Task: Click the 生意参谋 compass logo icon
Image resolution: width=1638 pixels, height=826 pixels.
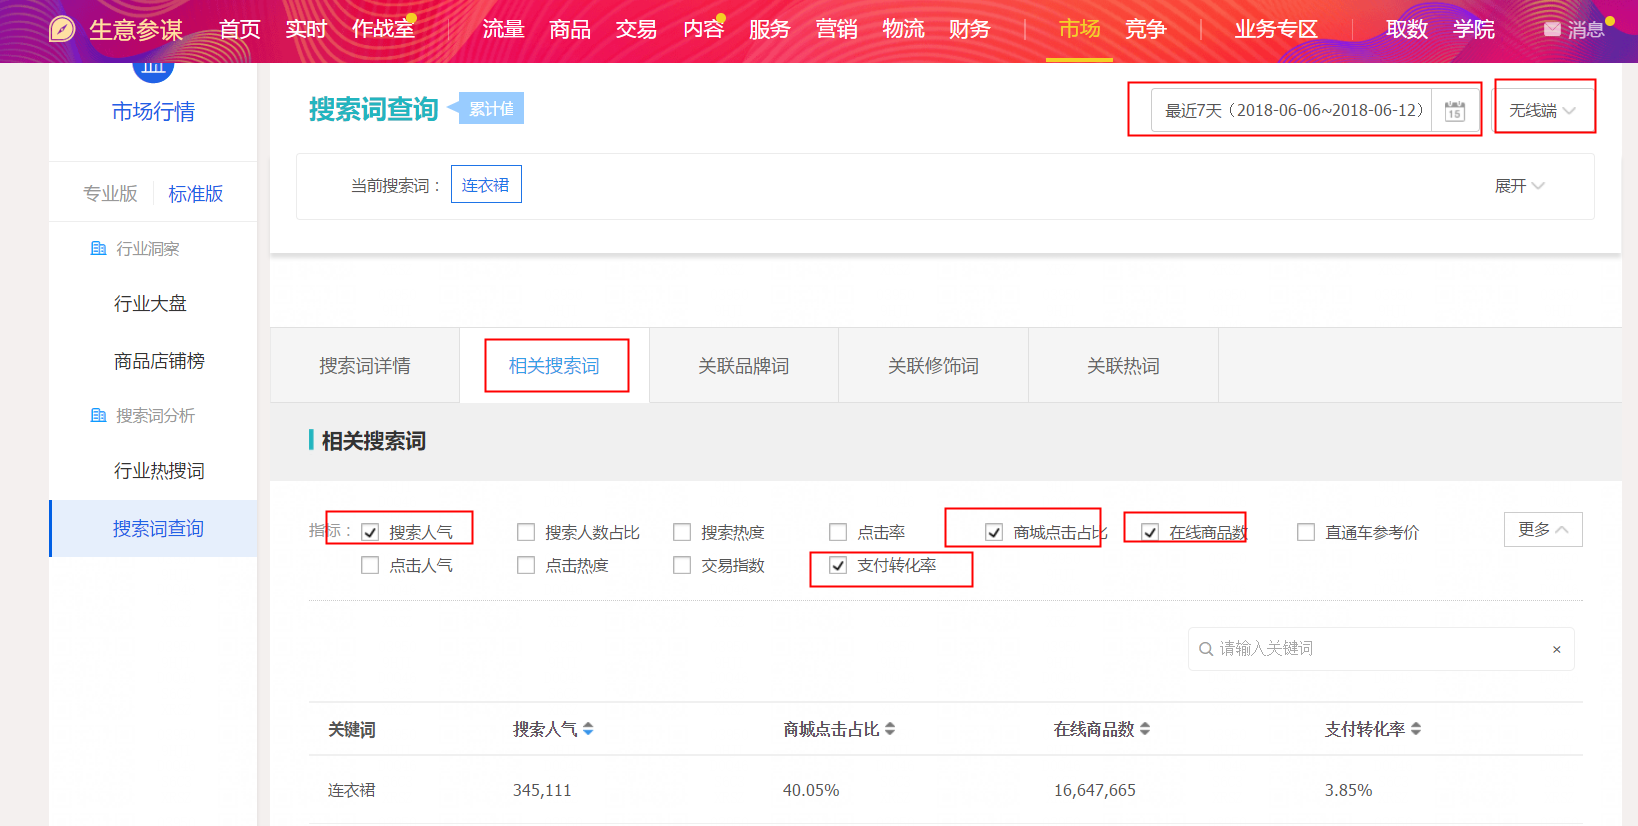Action: (x=62, y=29)
